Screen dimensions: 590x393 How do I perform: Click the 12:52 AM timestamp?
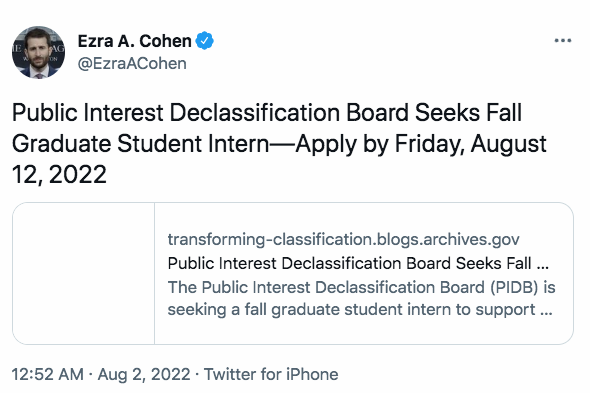pos(48,374)
